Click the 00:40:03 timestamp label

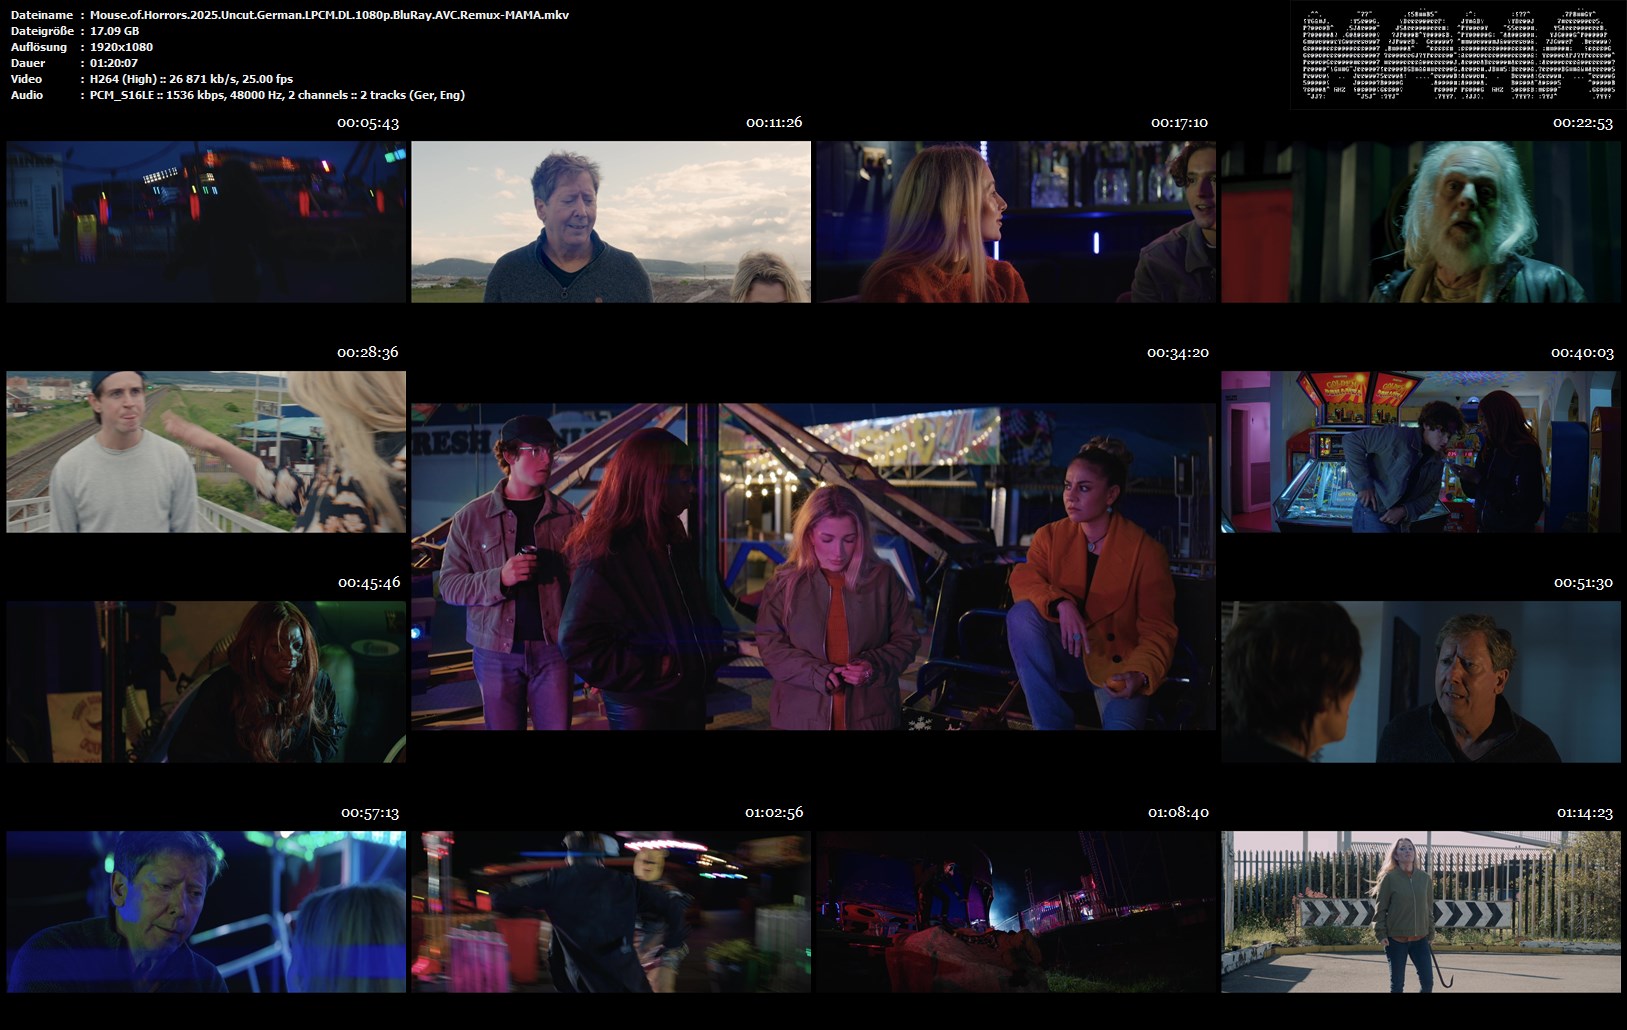tap(1582, 353)
